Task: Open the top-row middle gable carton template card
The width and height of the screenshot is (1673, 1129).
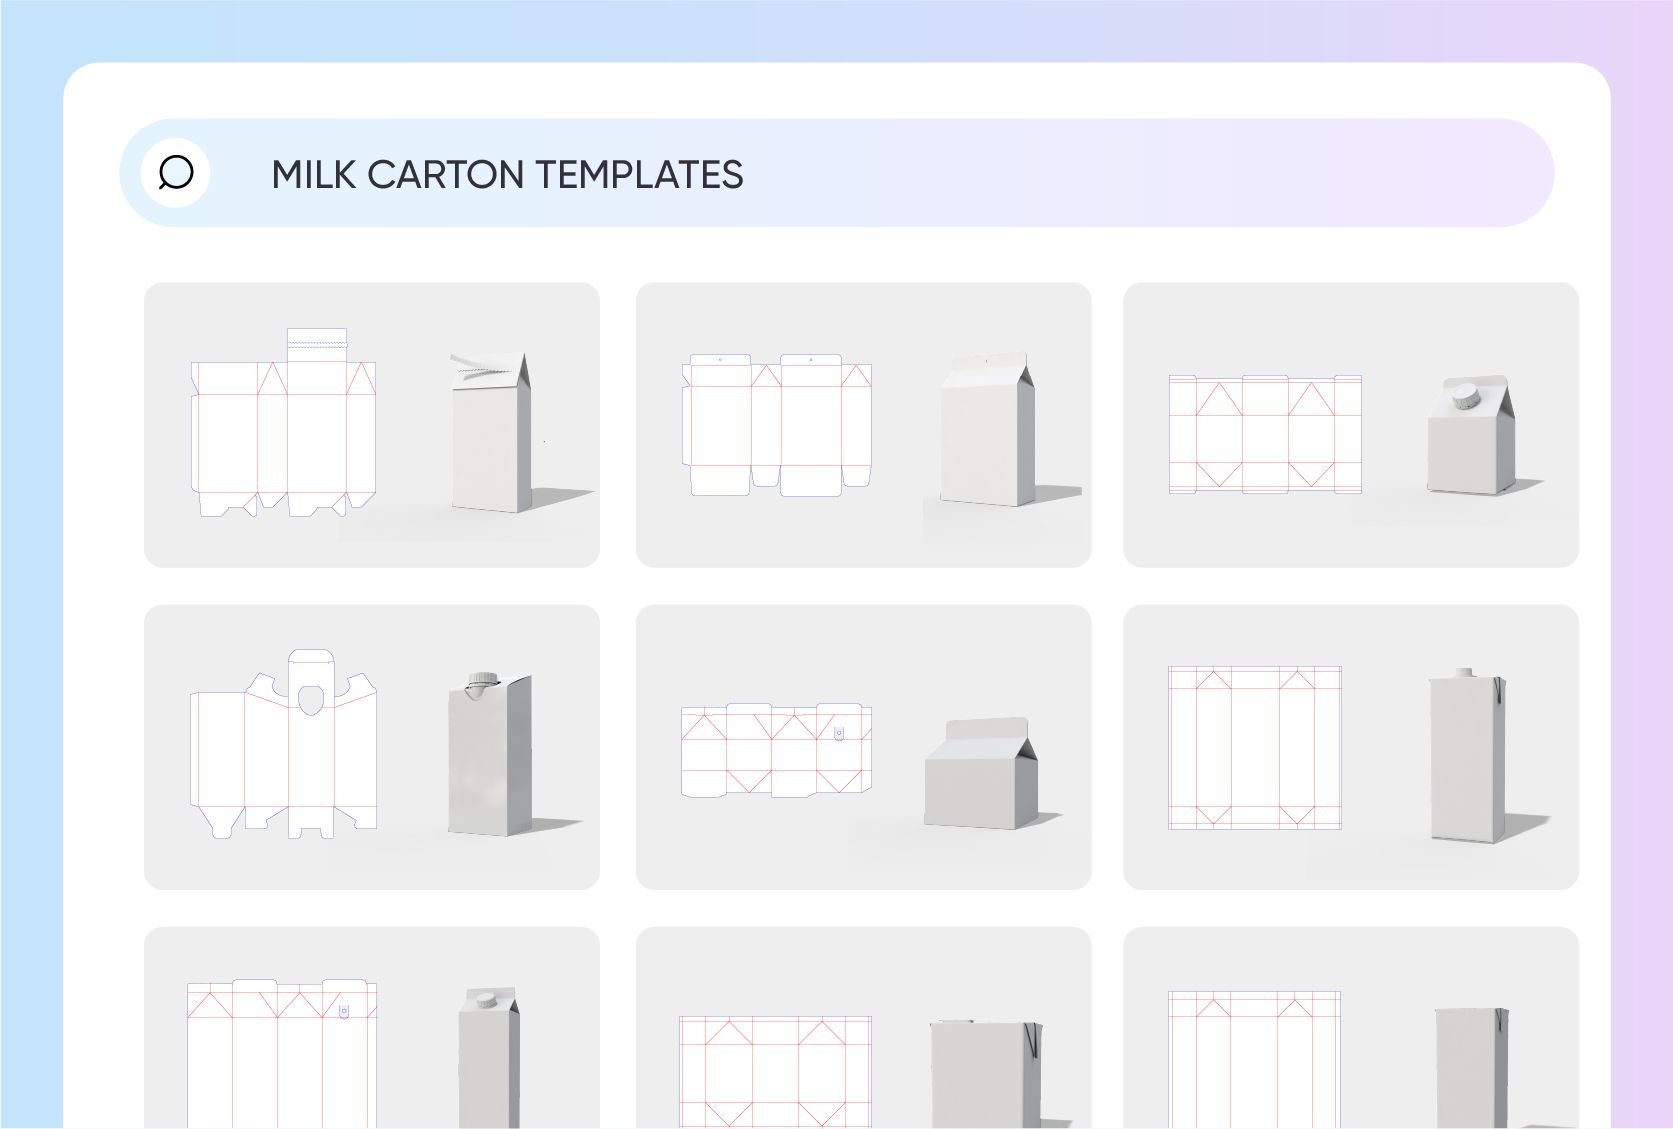Action: (864, 425)
